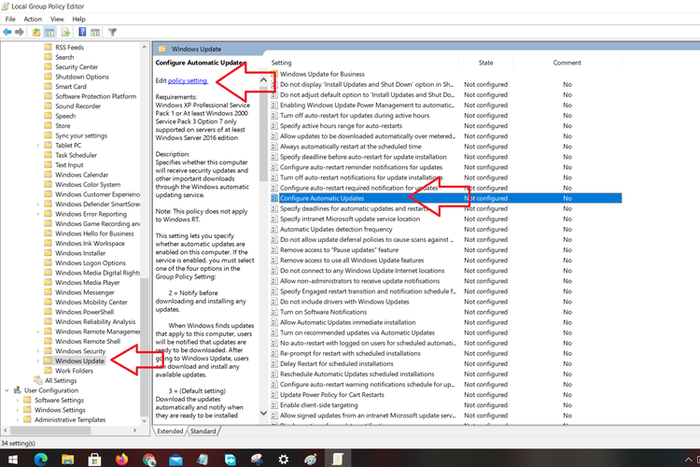Screen dimensions: 700x467
Task: Select the Work Folders tree item
Action: (74, 371)
